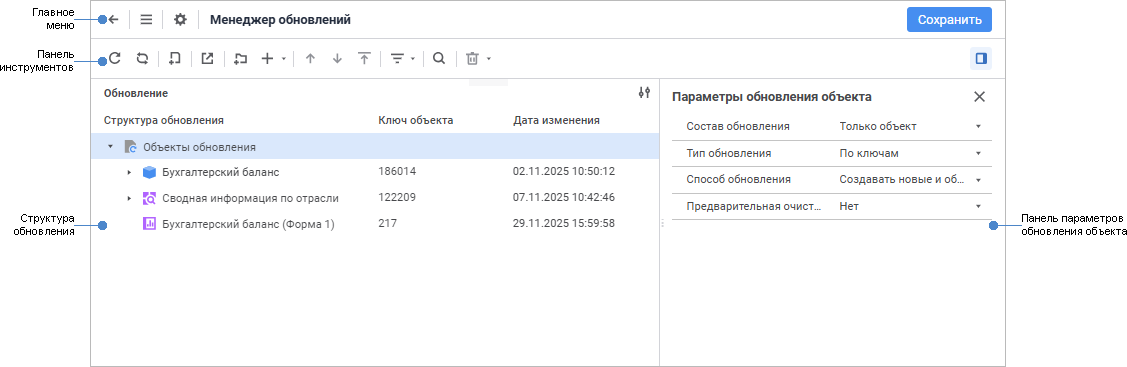The image size is (1127, 367).
Task: Open the hamburger main menu
Action: coord(146,20)
